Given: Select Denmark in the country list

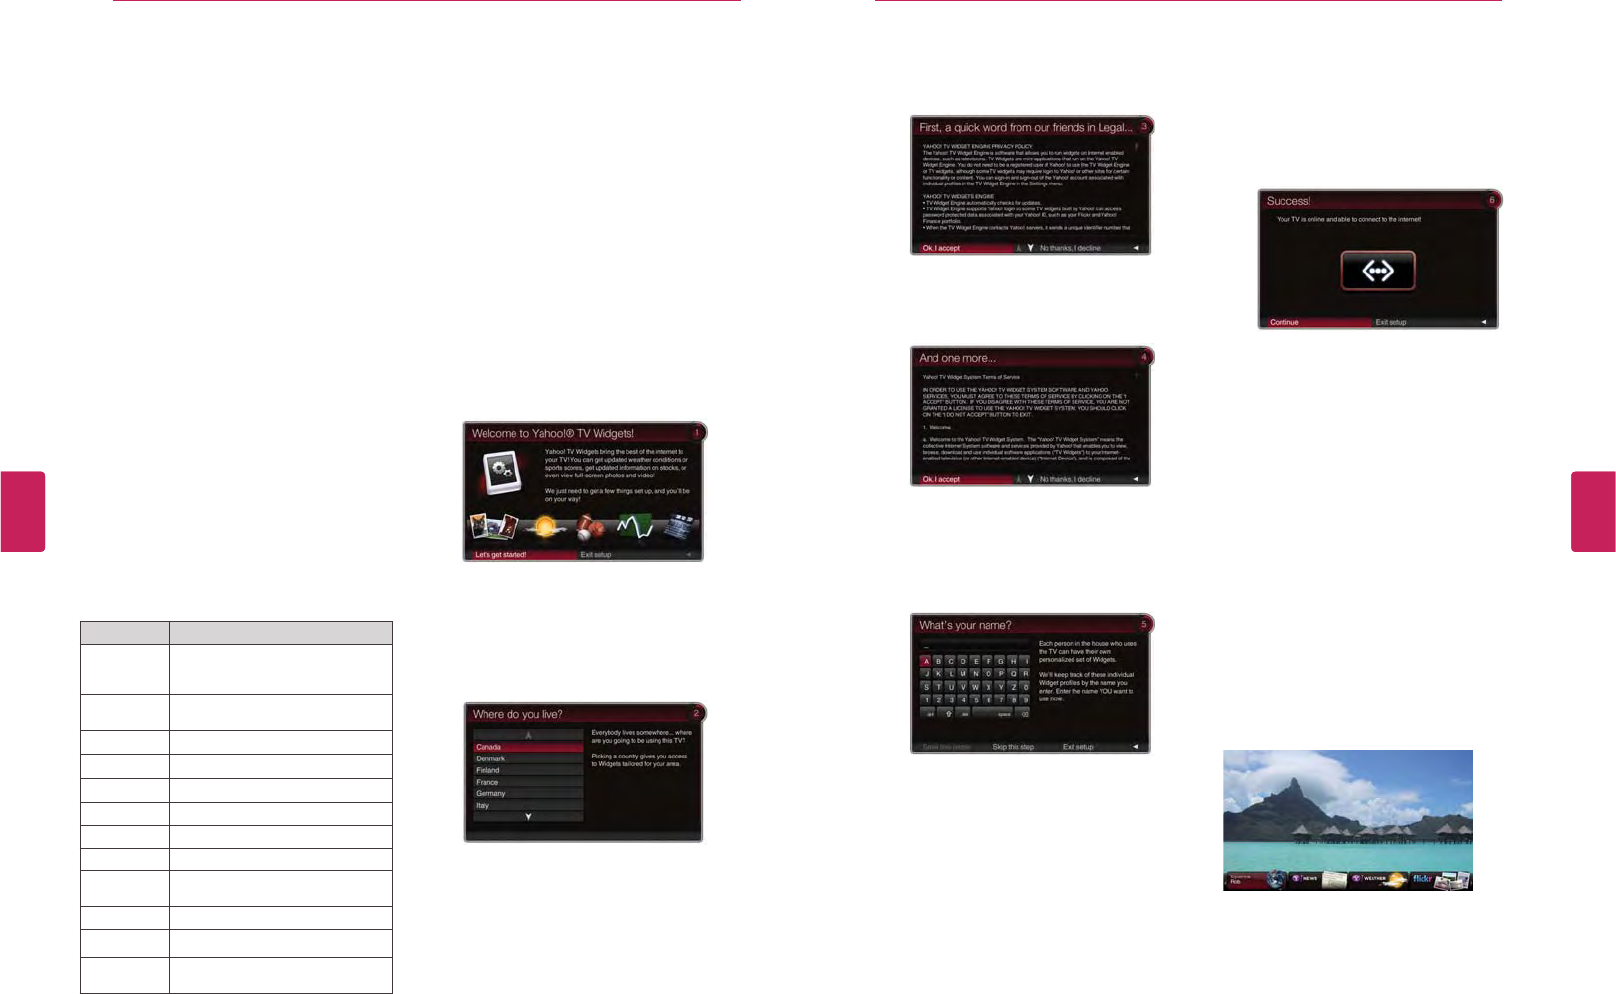Looking at the screenshot, I should [528, 759].
